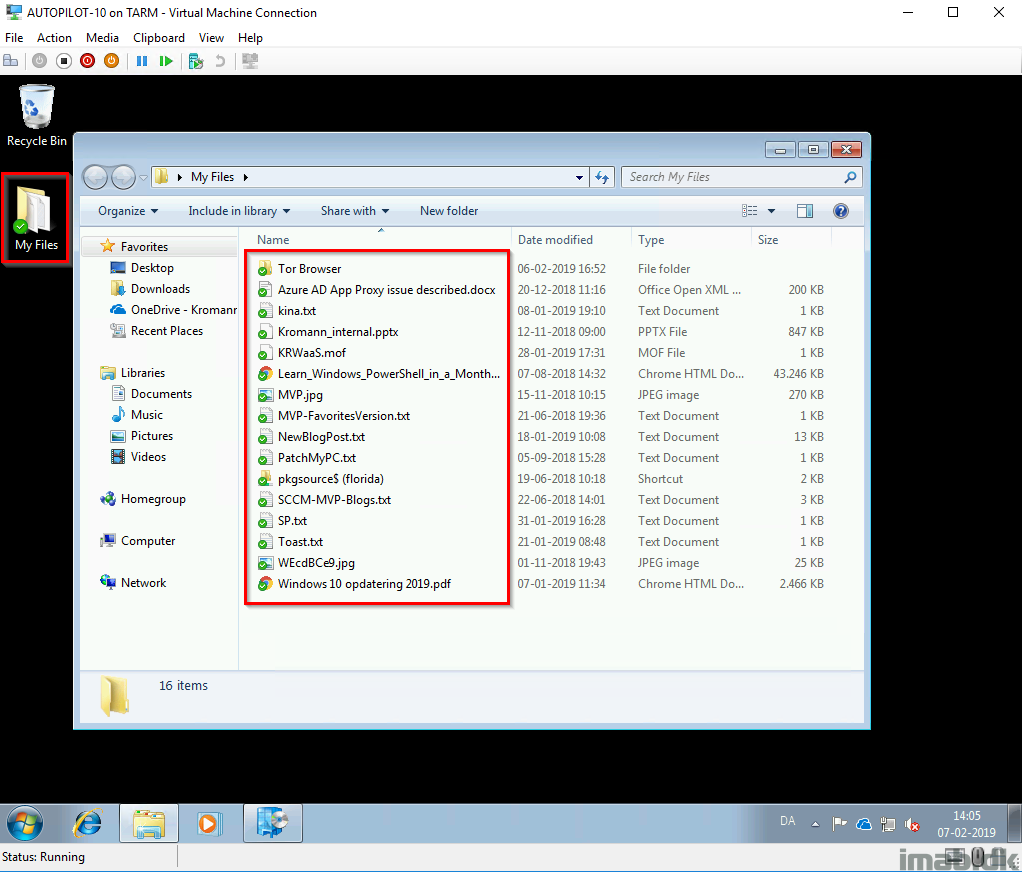Turn off the VM with the stop icon

click(x=63, y=61)
